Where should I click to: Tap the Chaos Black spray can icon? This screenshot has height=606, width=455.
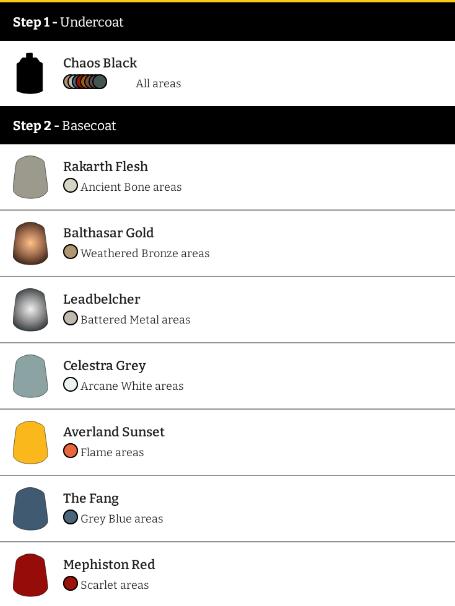tap(30, 73)
